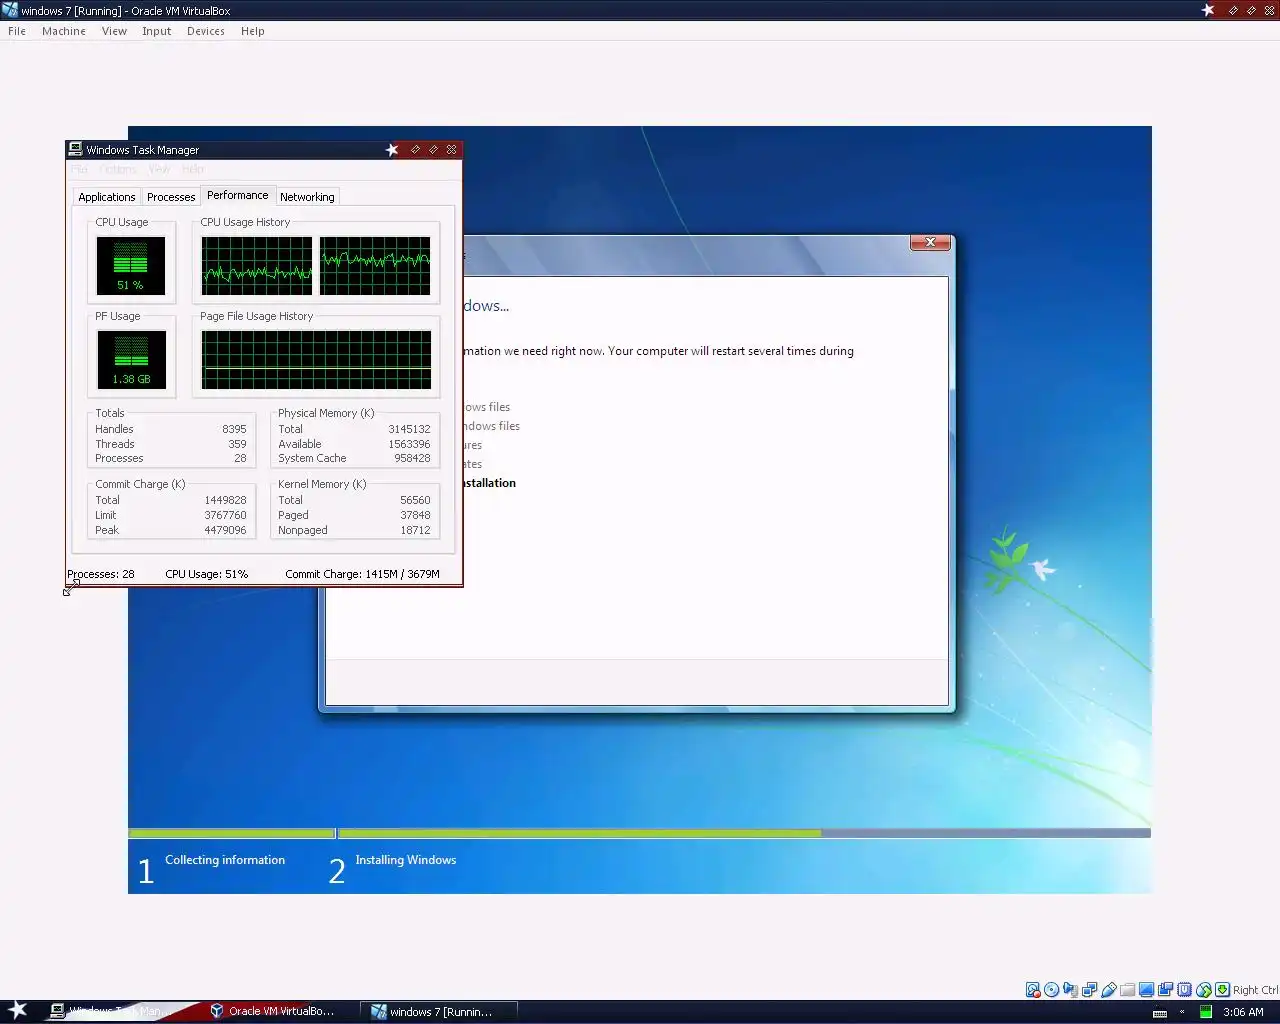
Task: Click the hard disk activity icon in VirtualBox status bar
Action: coord(1033,989)
